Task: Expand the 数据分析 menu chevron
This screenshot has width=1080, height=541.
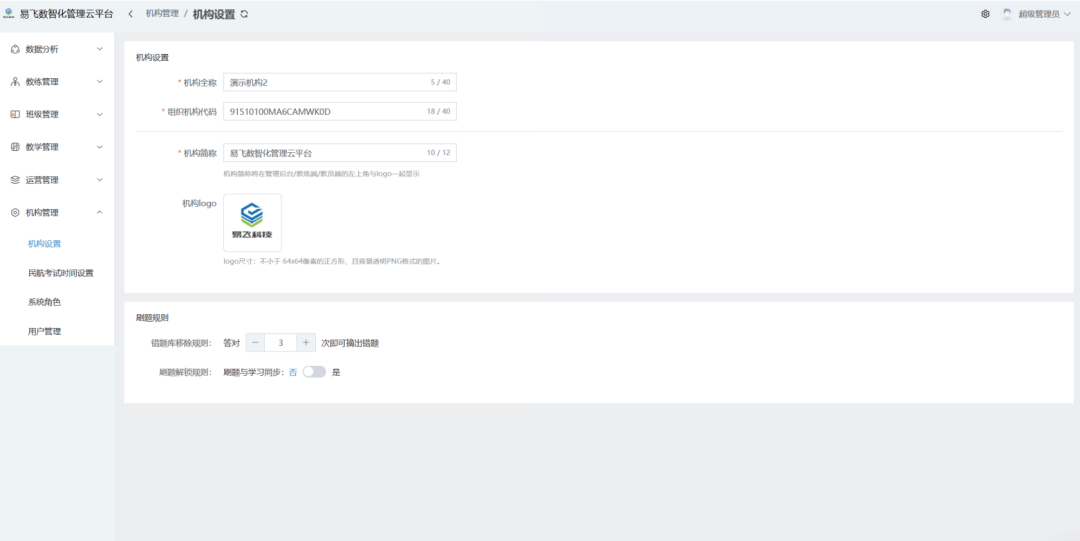Action: pos(99,49)
